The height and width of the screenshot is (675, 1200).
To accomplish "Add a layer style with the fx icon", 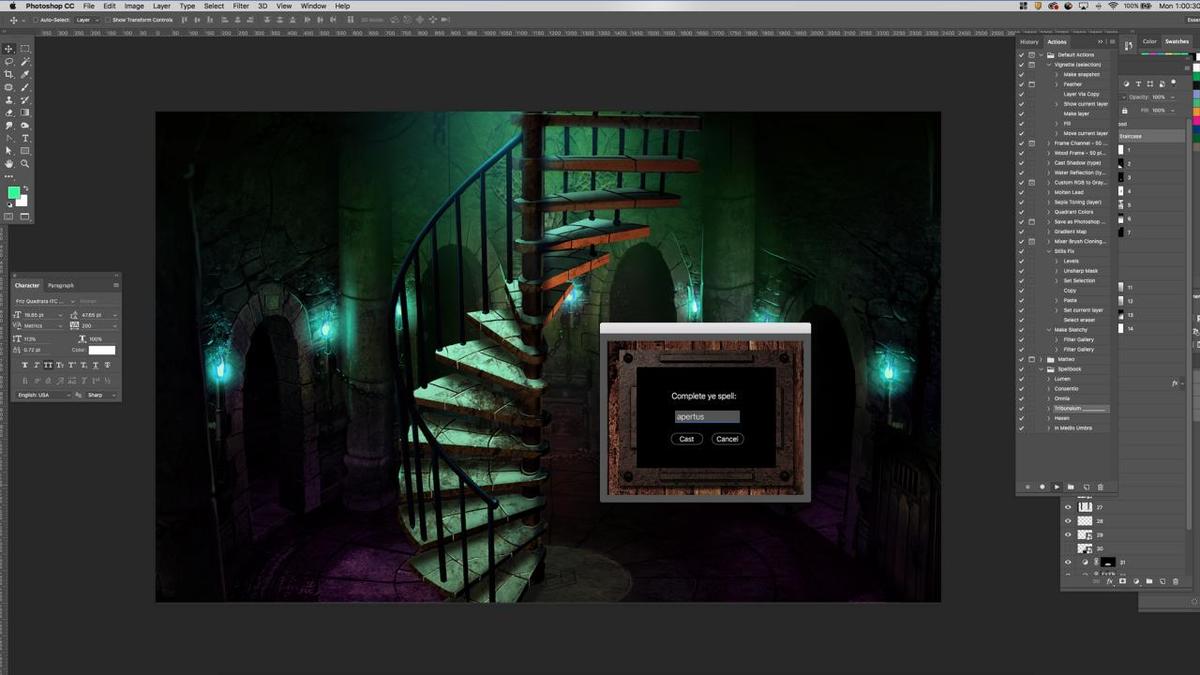I will (x=1110, y=581).
